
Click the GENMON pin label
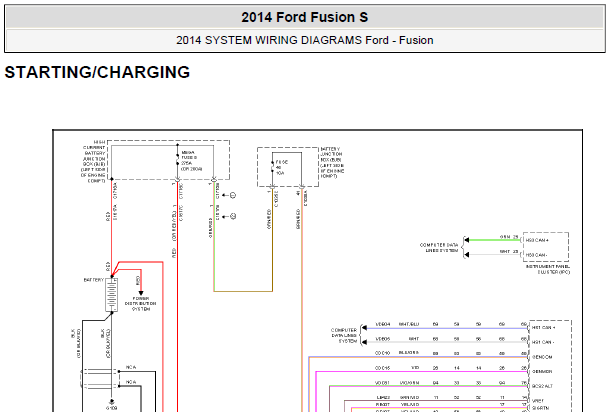[x=542, y=371]
